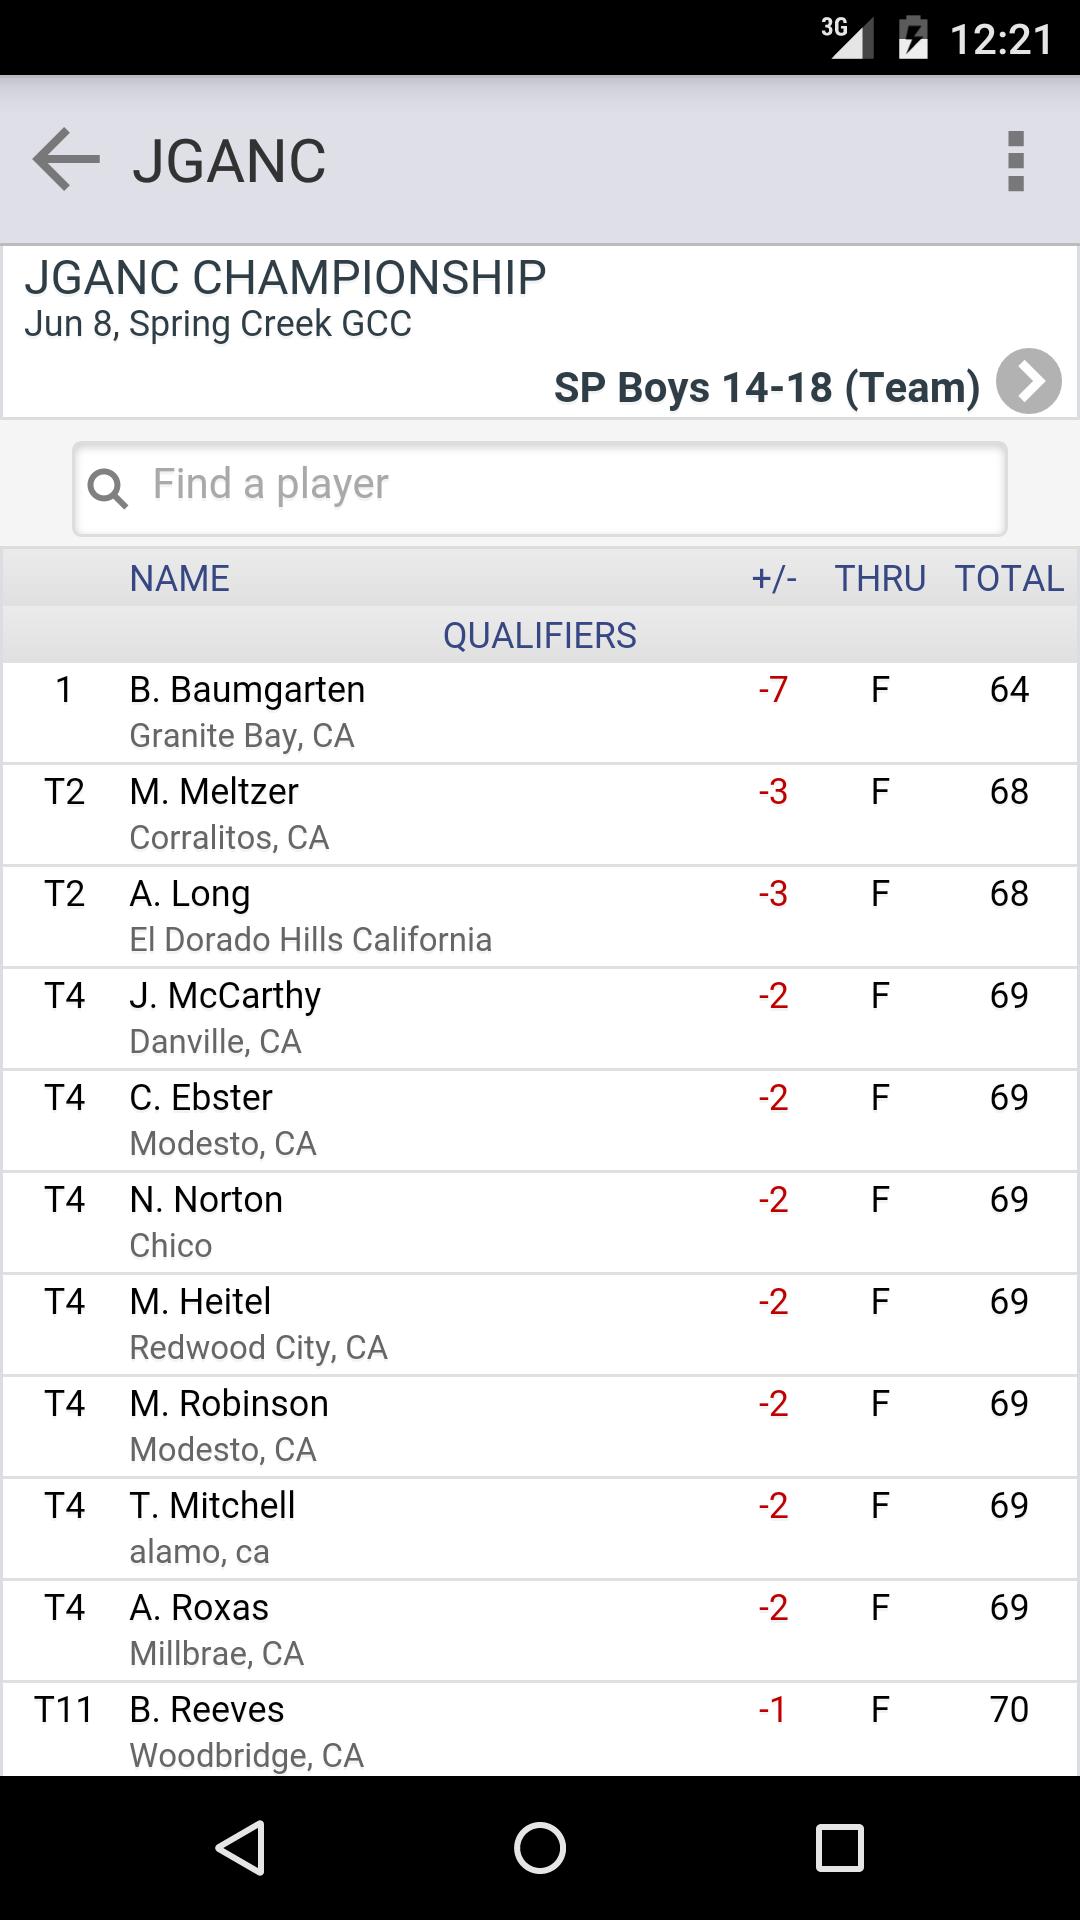1080x1920 pixels.
Task: Tap the Android home button
Action: (x=540, y=1847)
